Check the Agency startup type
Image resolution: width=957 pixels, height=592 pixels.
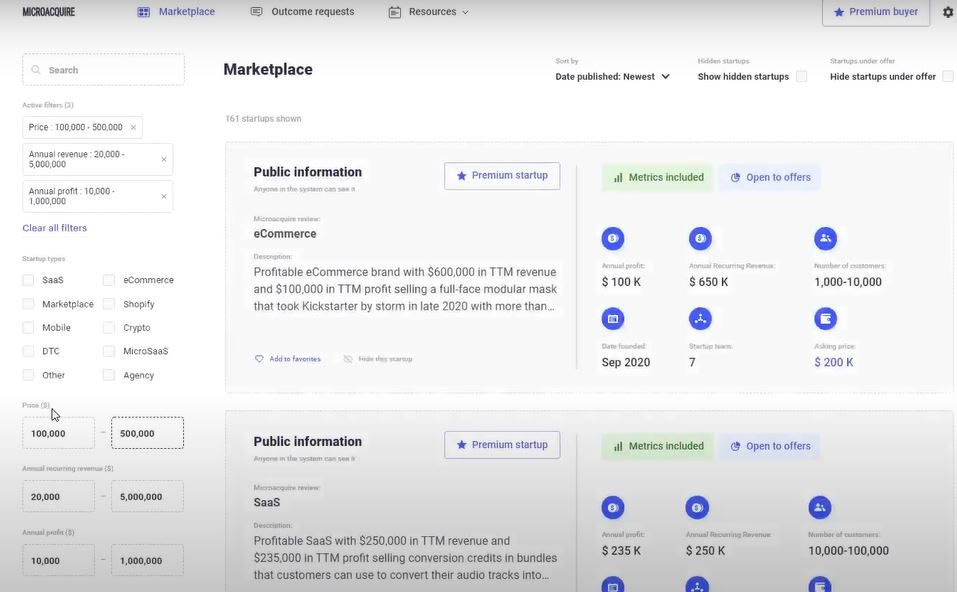pos(109,375)
